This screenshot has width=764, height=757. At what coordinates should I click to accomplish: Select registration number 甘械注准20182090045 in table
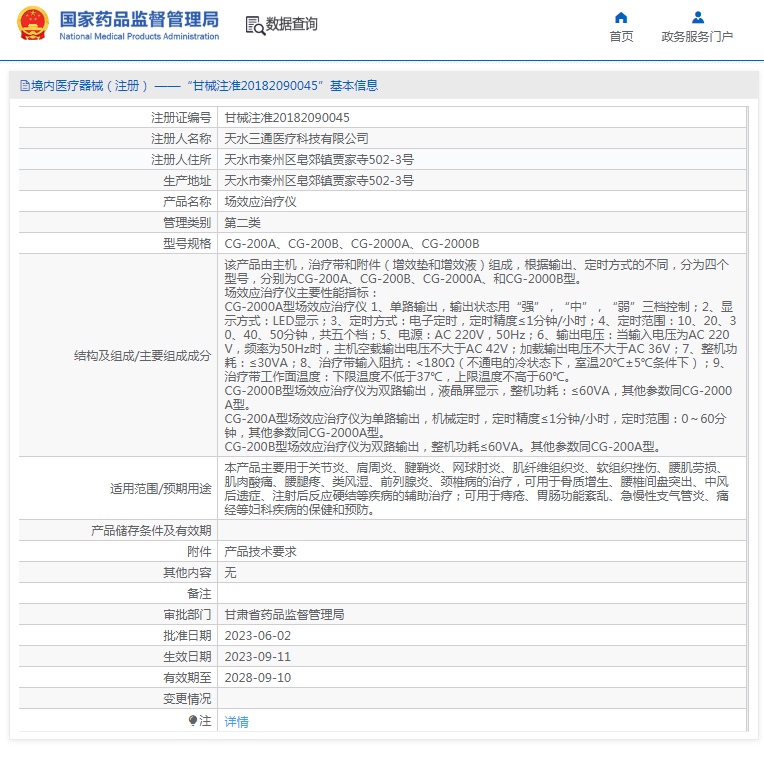(287, 117)
